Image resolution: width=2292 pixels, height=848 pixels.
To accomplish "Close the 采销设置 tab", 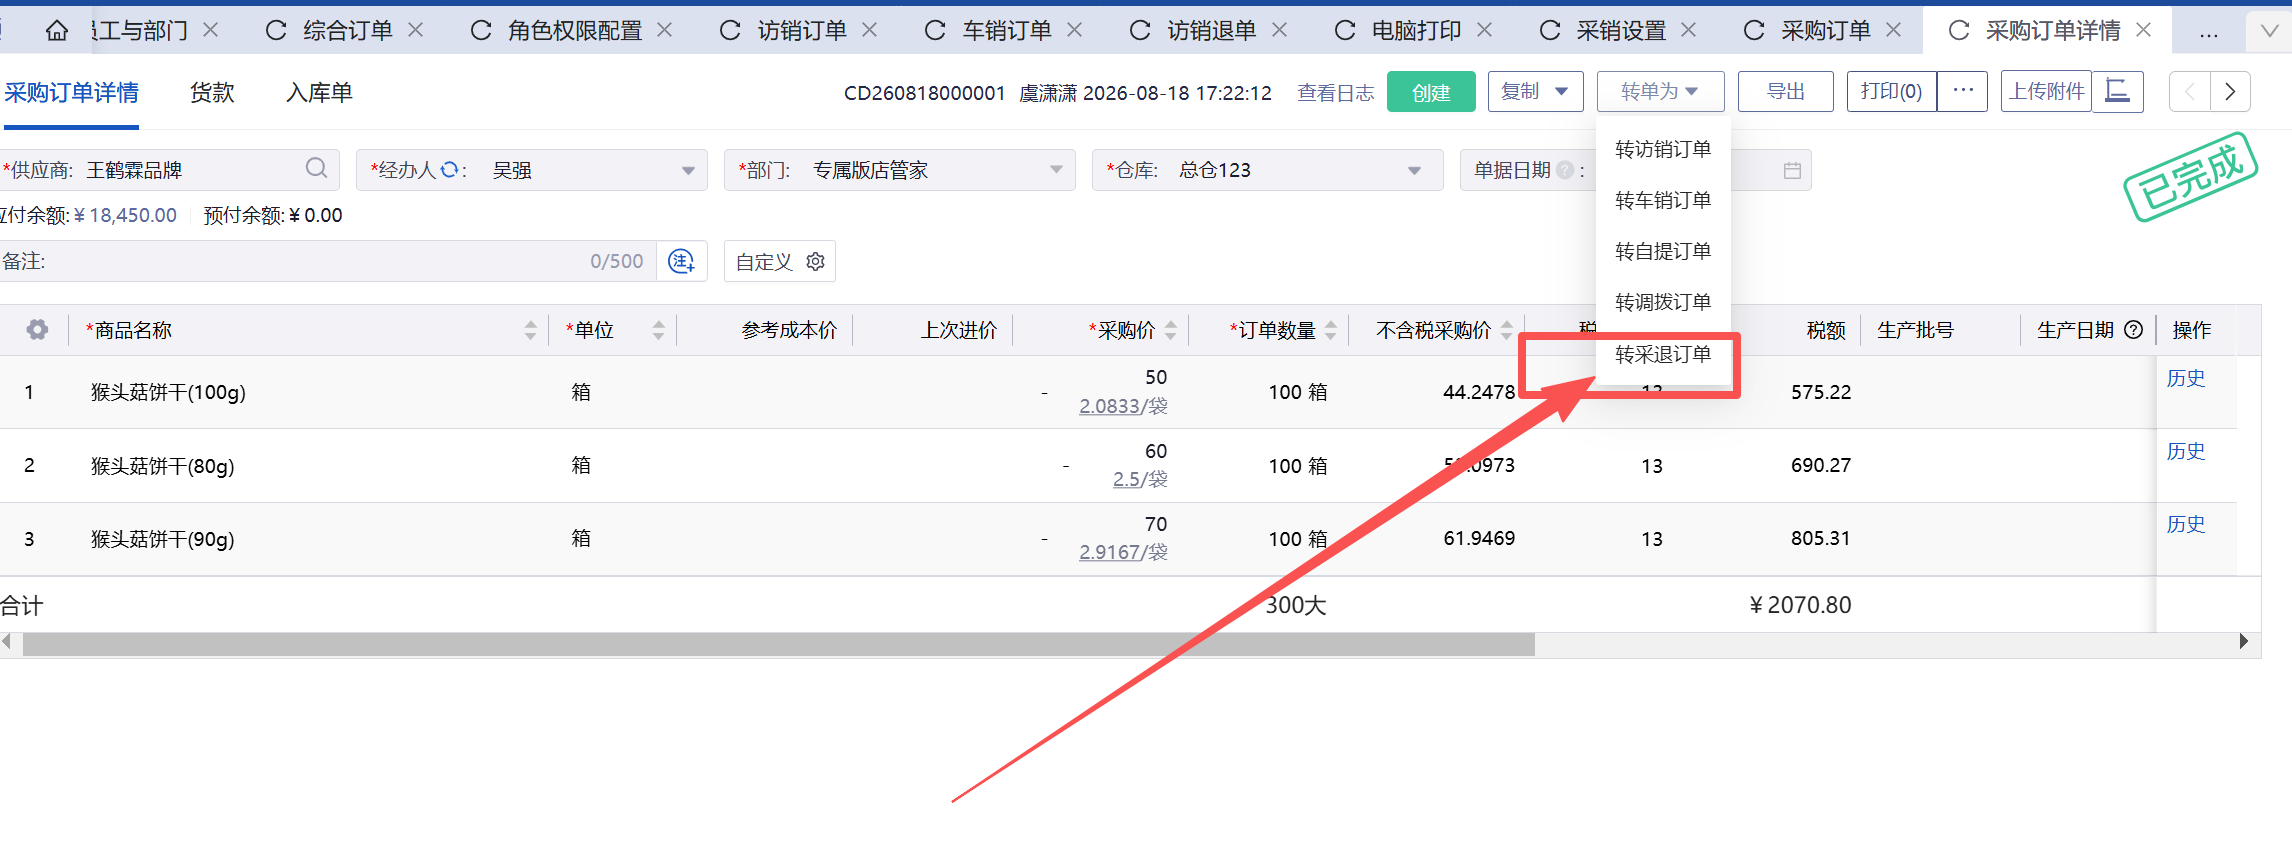I will [x=1689, y=30].
